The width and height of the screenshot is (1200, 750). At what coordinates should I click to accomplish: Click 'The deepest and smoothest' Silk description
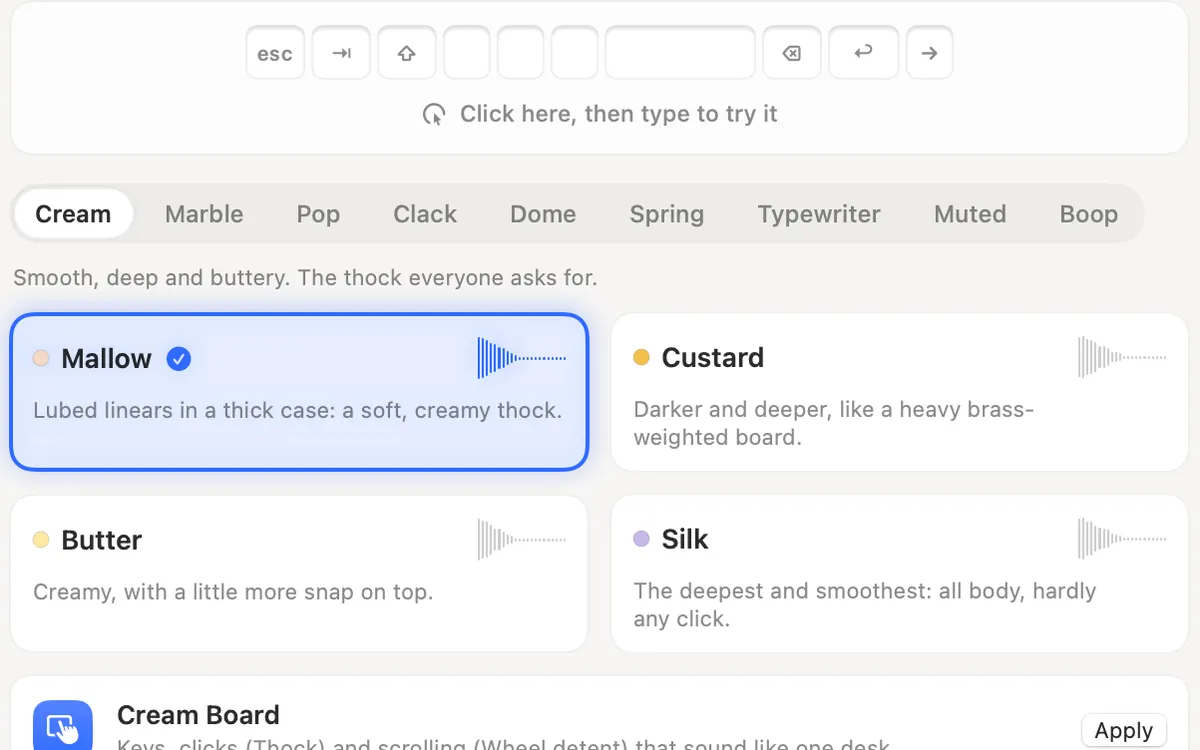pyautogui.click(x=865, y=604)
